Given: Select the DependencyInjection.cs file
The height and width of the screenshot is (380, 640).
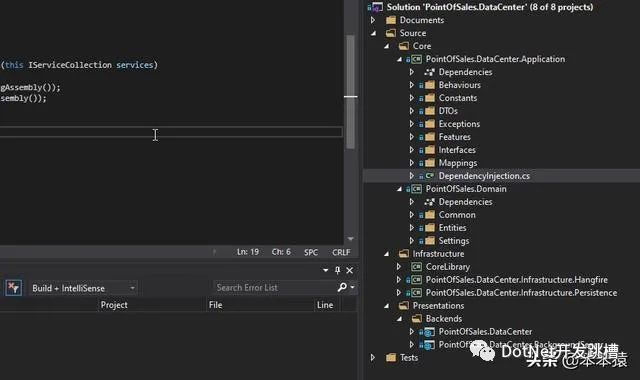Looking at the screenshot, I should (484, 176).
